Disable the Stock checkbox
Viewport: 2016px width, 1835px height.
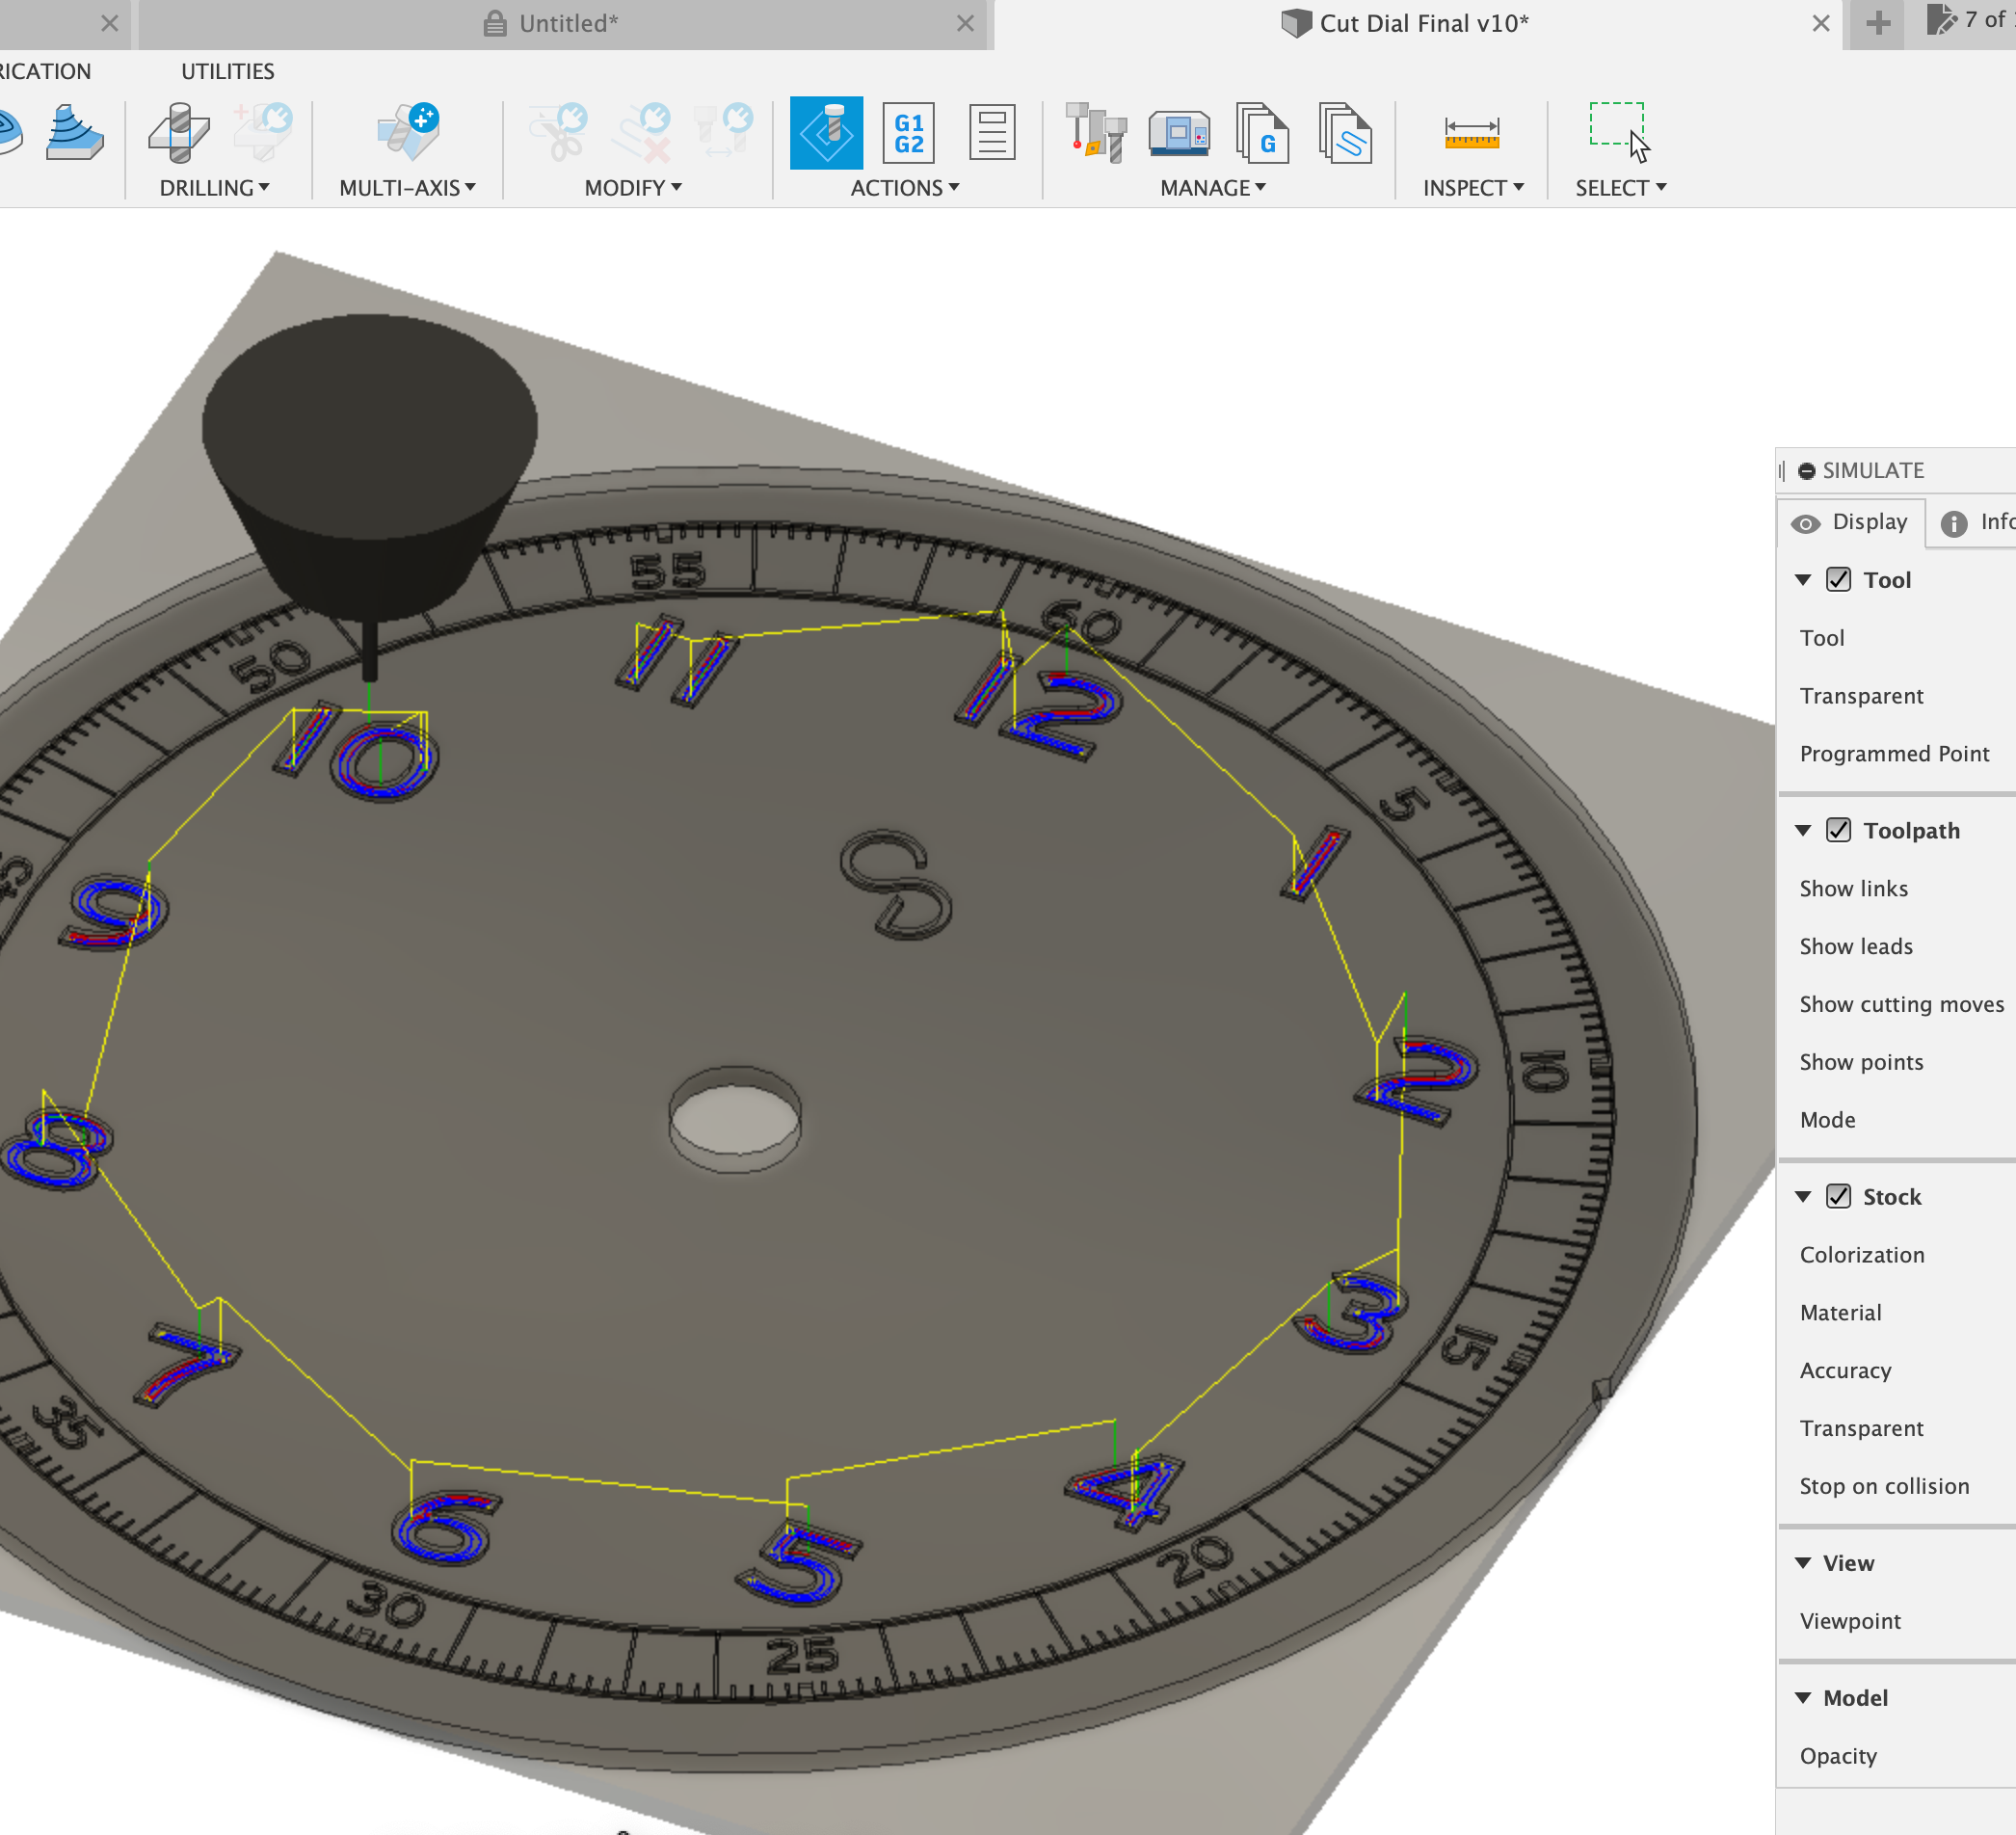tap(1838, 1196)
